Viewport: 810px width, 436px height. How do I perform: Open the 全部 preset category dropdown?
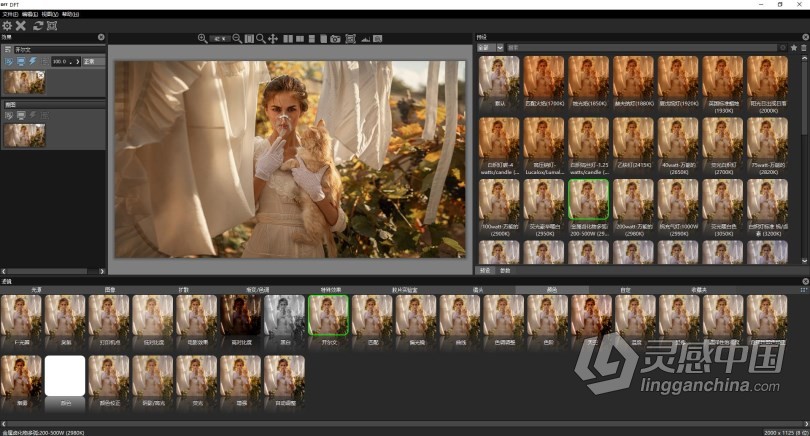click(490, 48)
